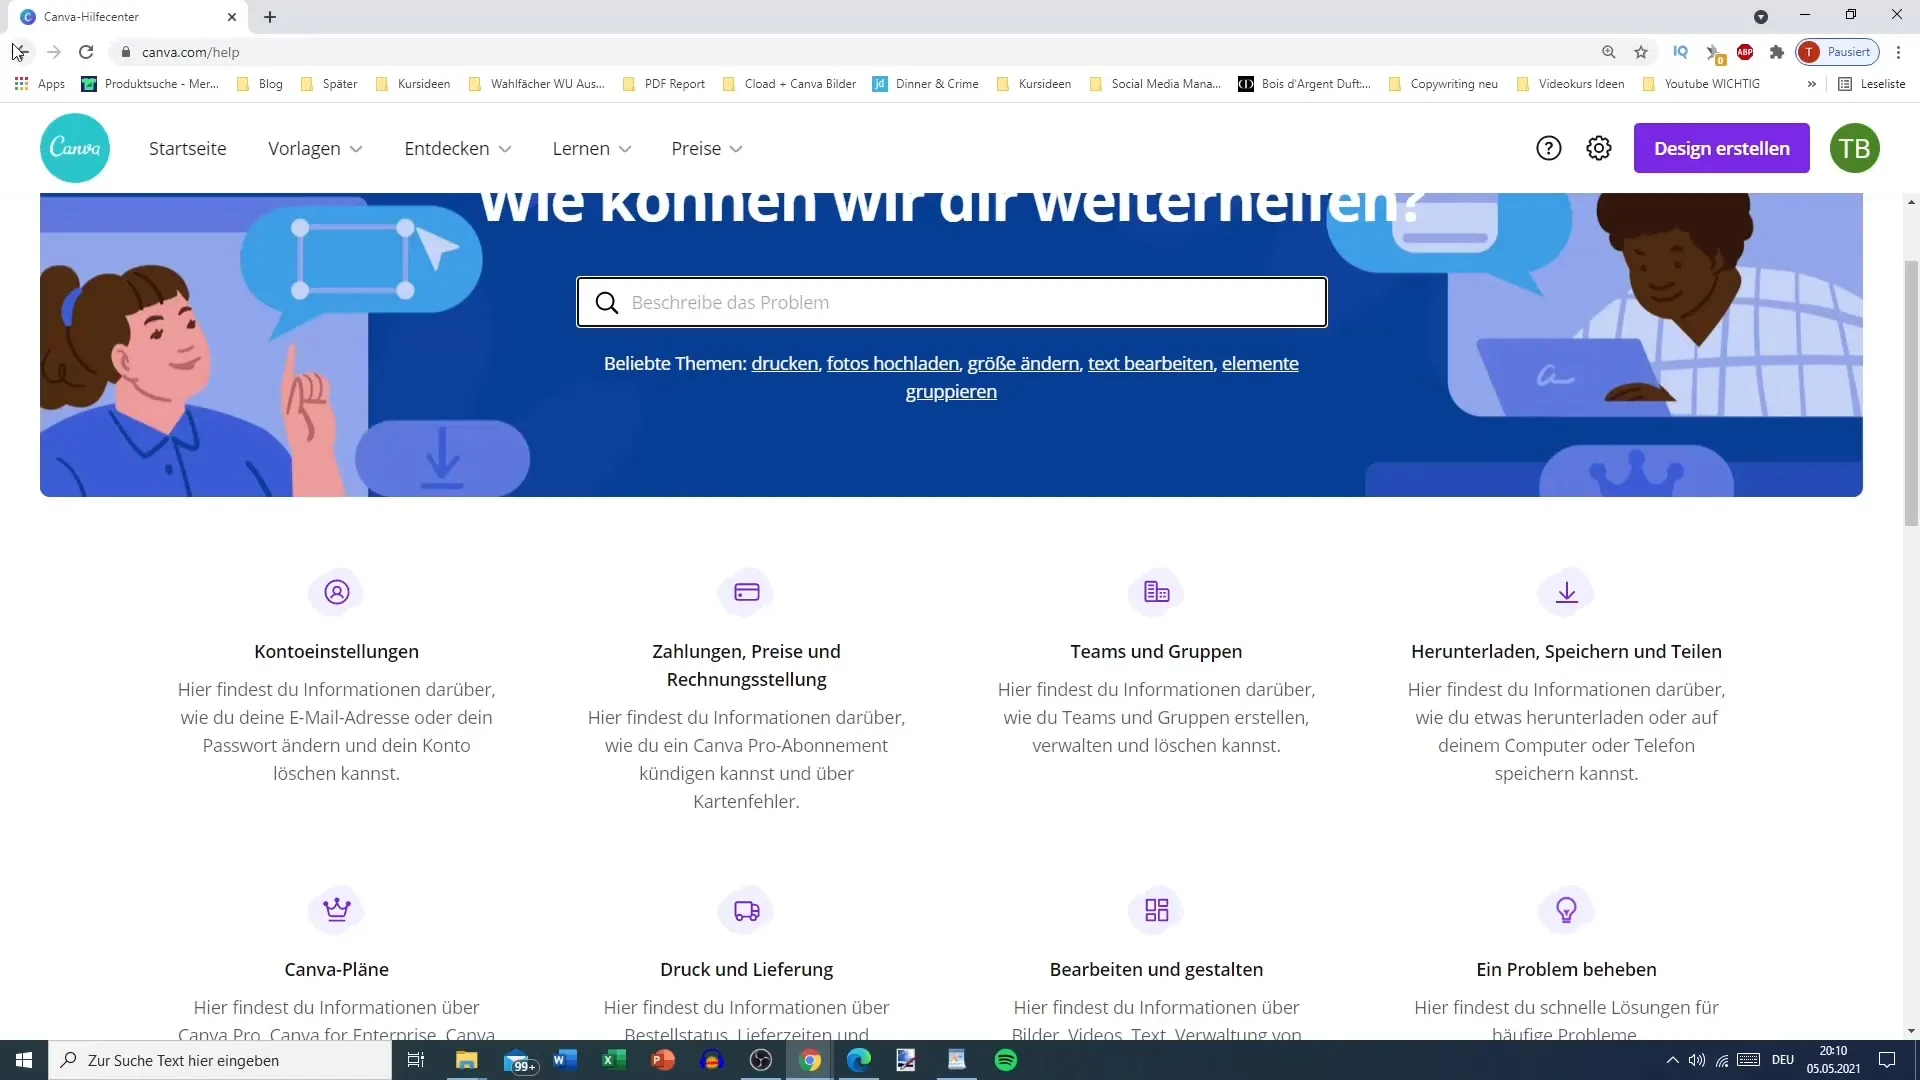The height and width of the screenshot is (1080, 1920).
Task: Open Microsoft Edge from the taskbar
Action: (x=859, y=1060)
